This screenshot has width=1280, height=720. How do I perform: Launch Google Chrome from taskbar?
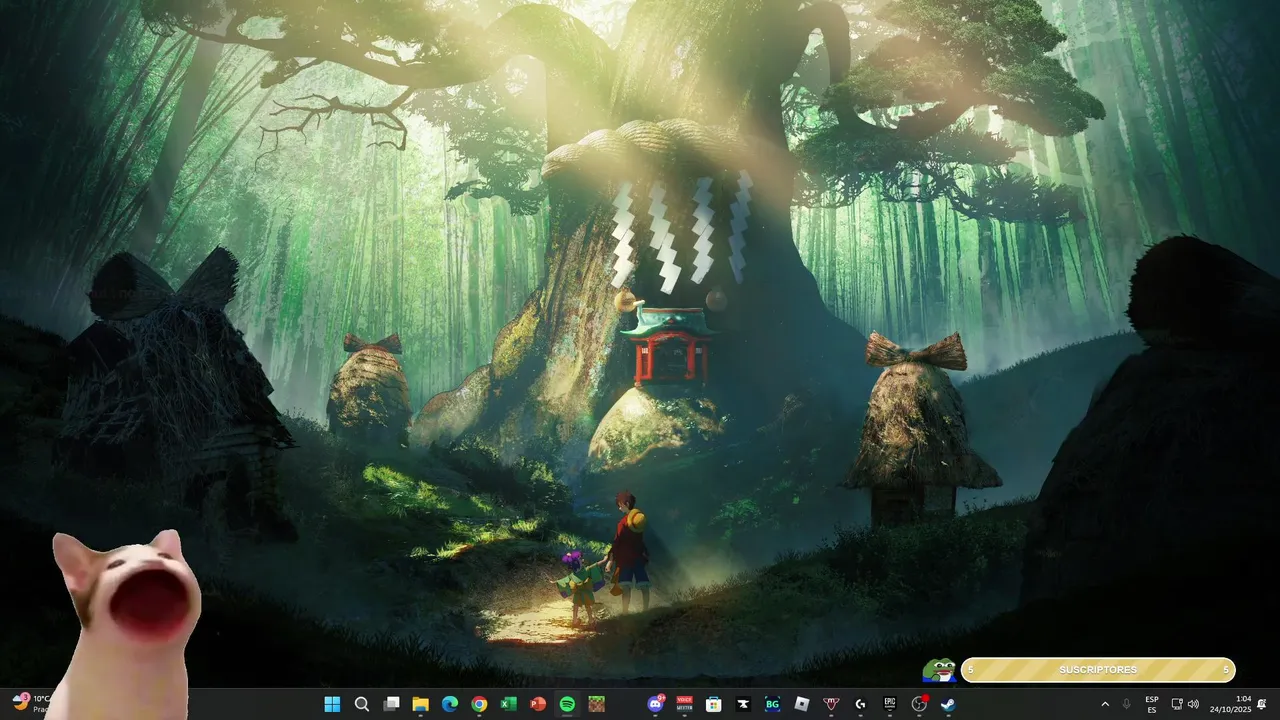tap(479, 704)
